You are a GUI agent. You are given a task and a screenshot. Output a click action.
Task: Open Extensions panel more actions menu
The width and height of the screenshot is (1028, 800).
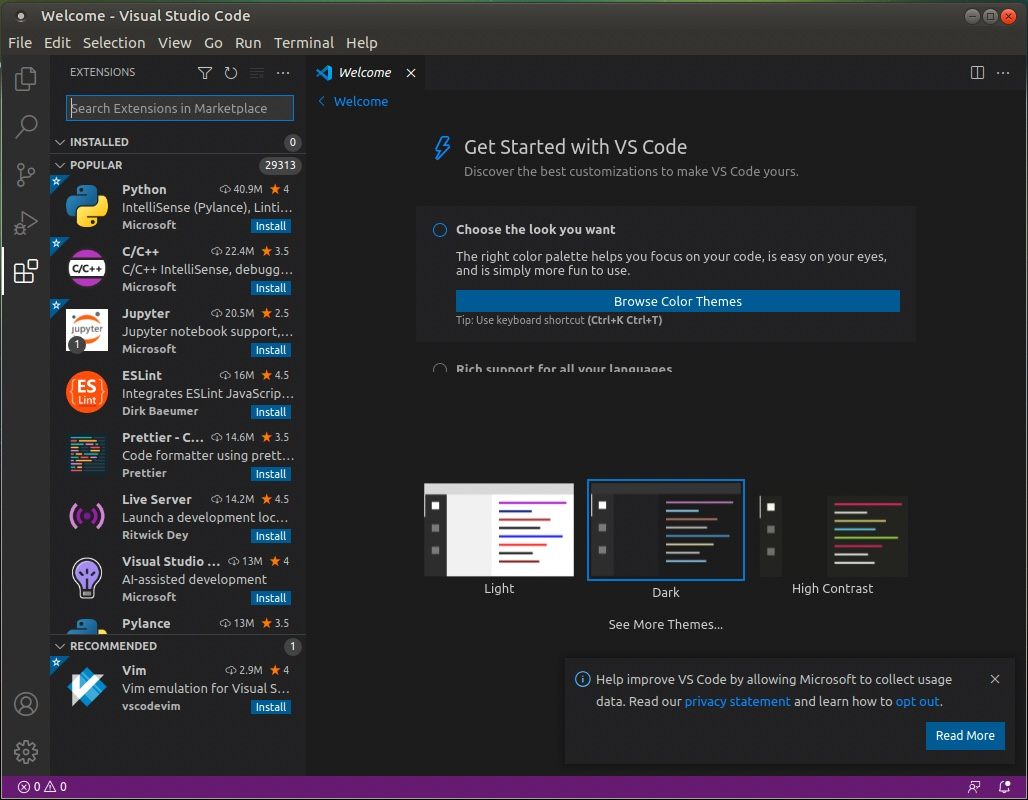coord(283,73)
